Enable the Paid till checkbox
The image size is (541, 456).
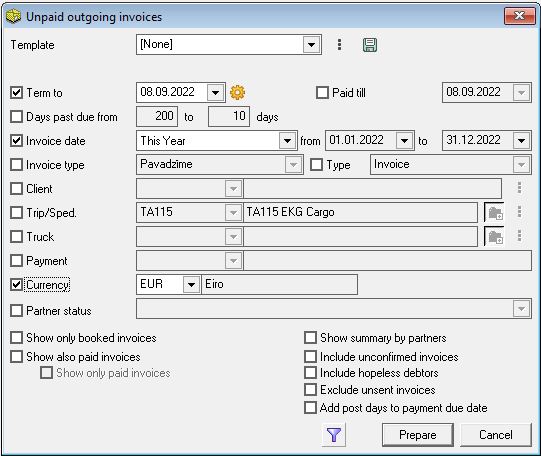coord(322,93)
